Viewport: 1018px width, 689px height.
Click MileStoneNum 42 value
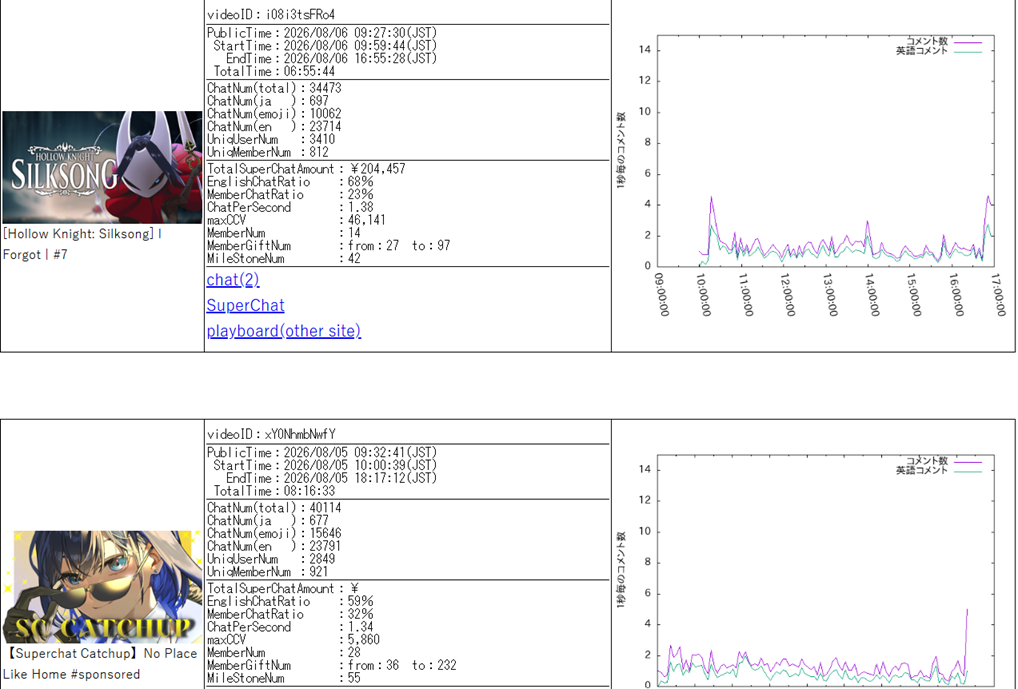(x=354, y=258)
